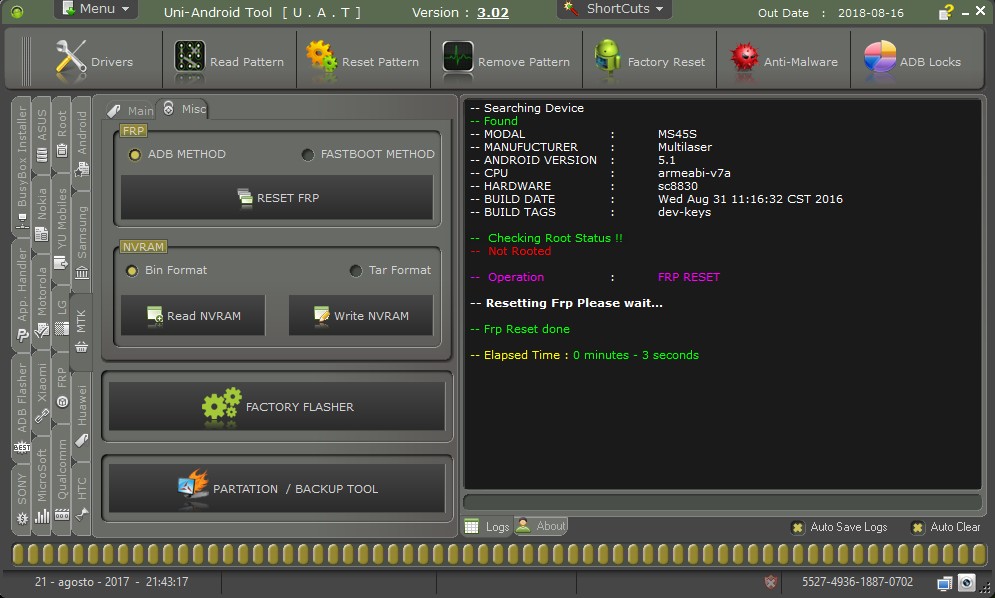
Task: Click the Drivers wrench toolbar icon
Action: 70,59
